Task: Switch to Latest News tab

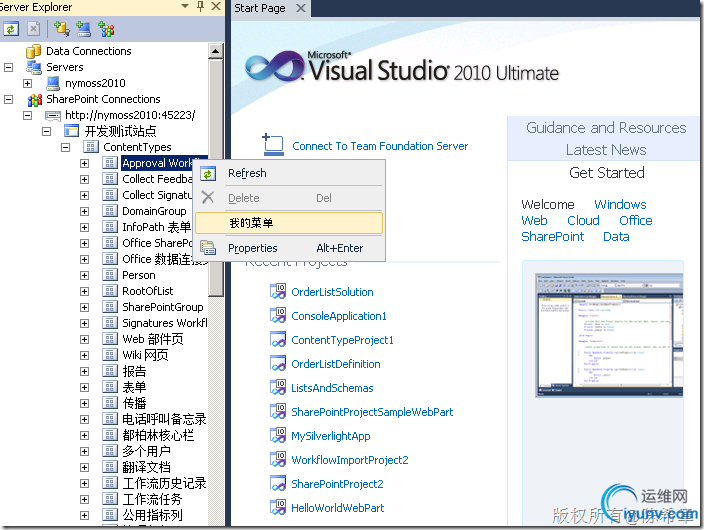Action: click(x=606, y=150)
